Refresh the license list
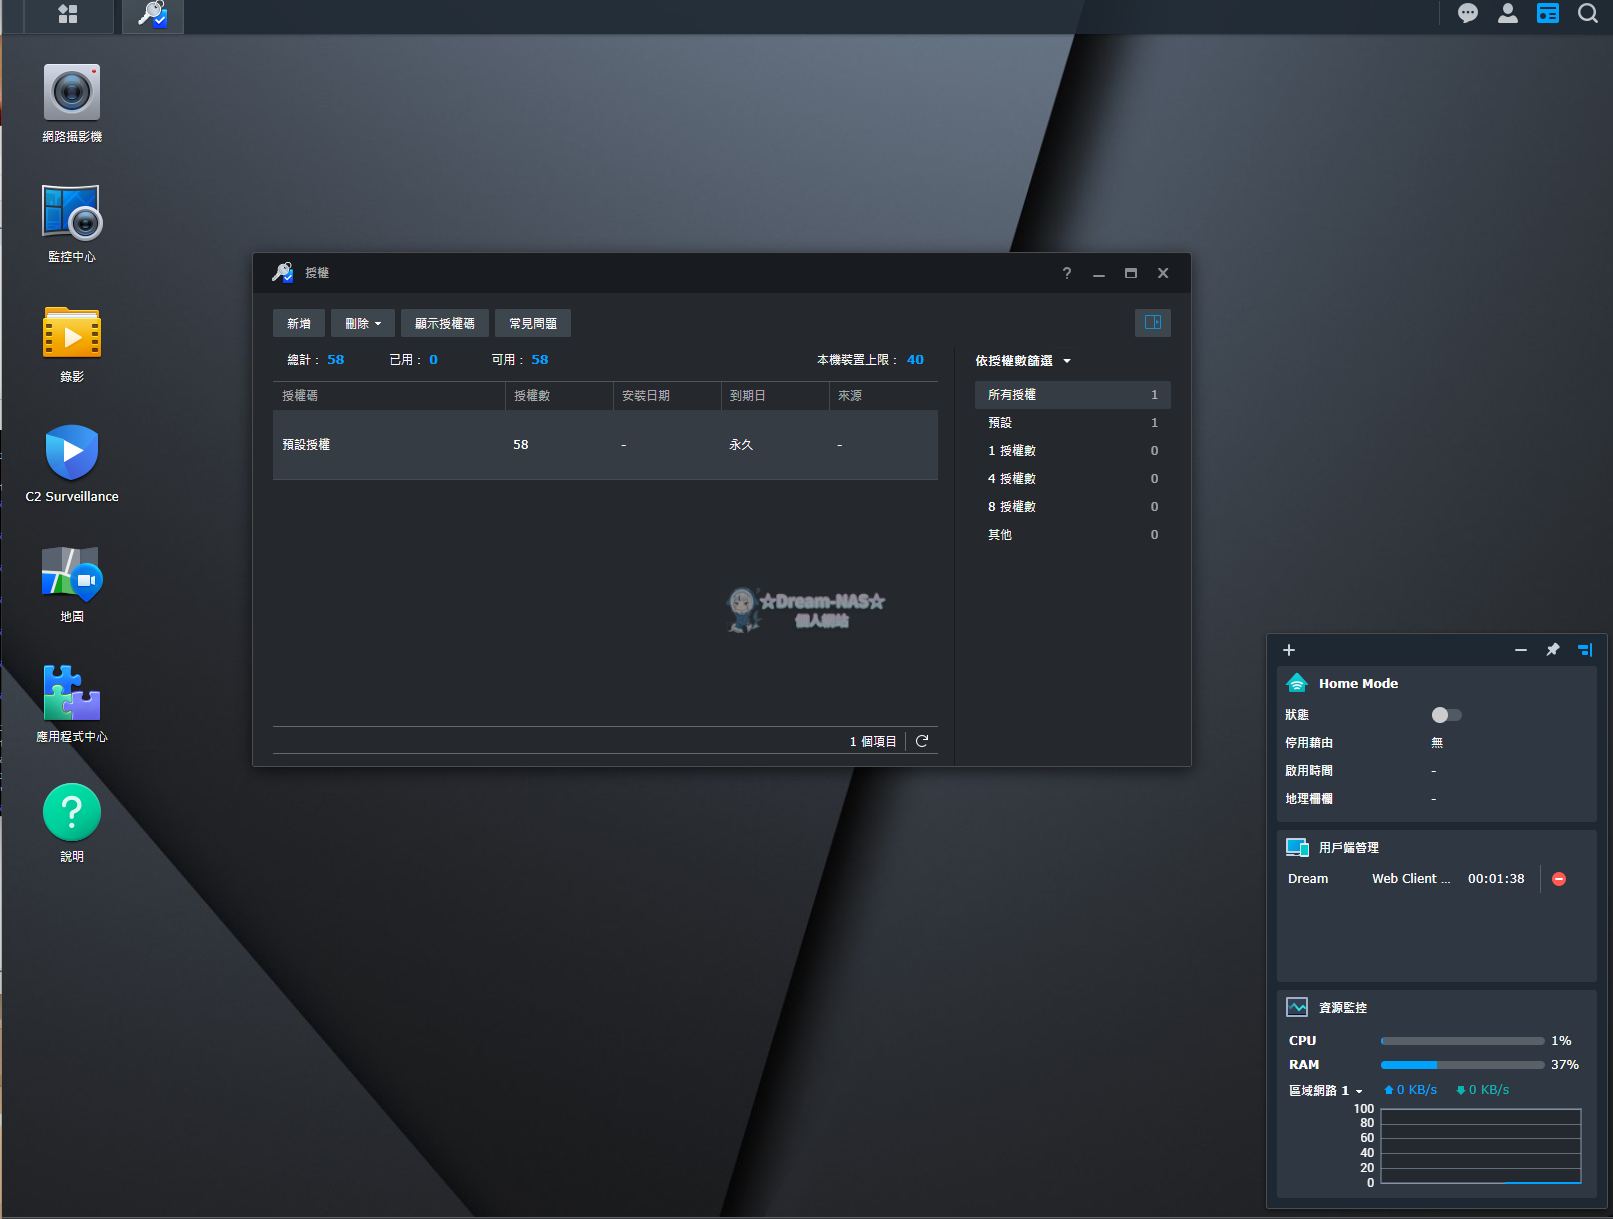The width and height of the screenshot is (1613, 1219). click(x=921, y=740)
